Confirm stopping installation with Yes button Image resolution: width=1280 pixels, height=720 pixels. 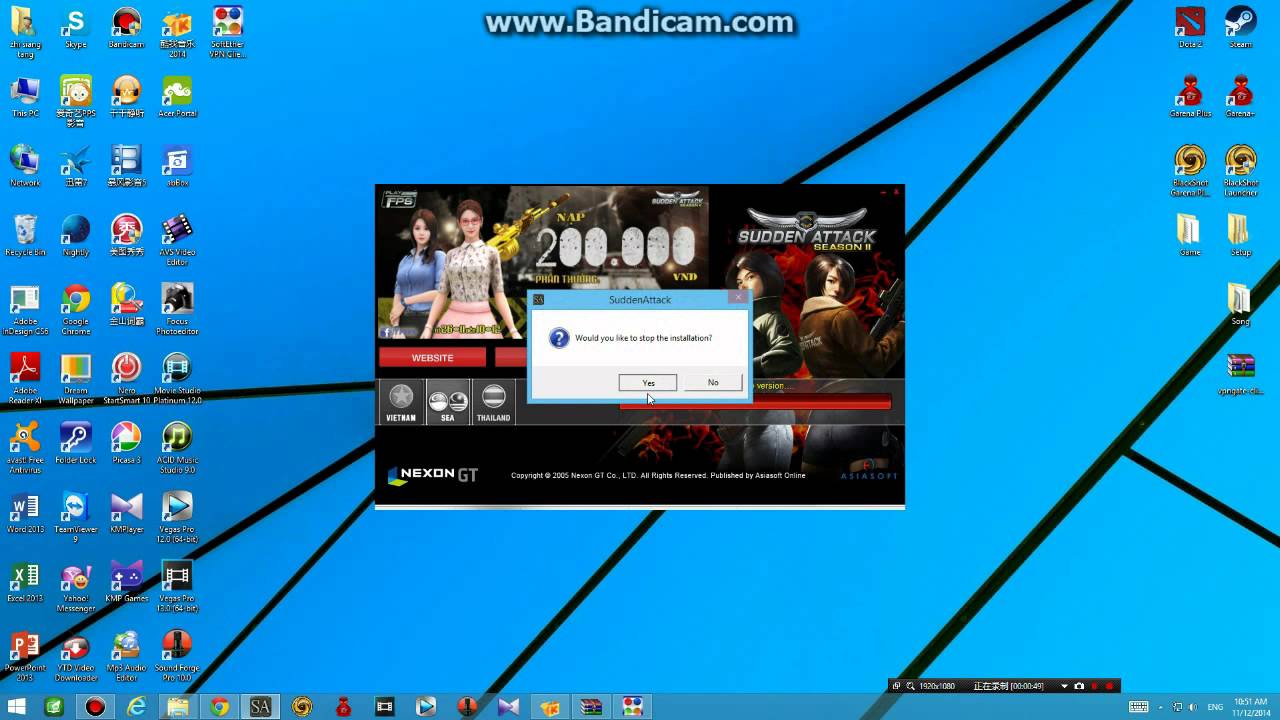tap(648, 383)
